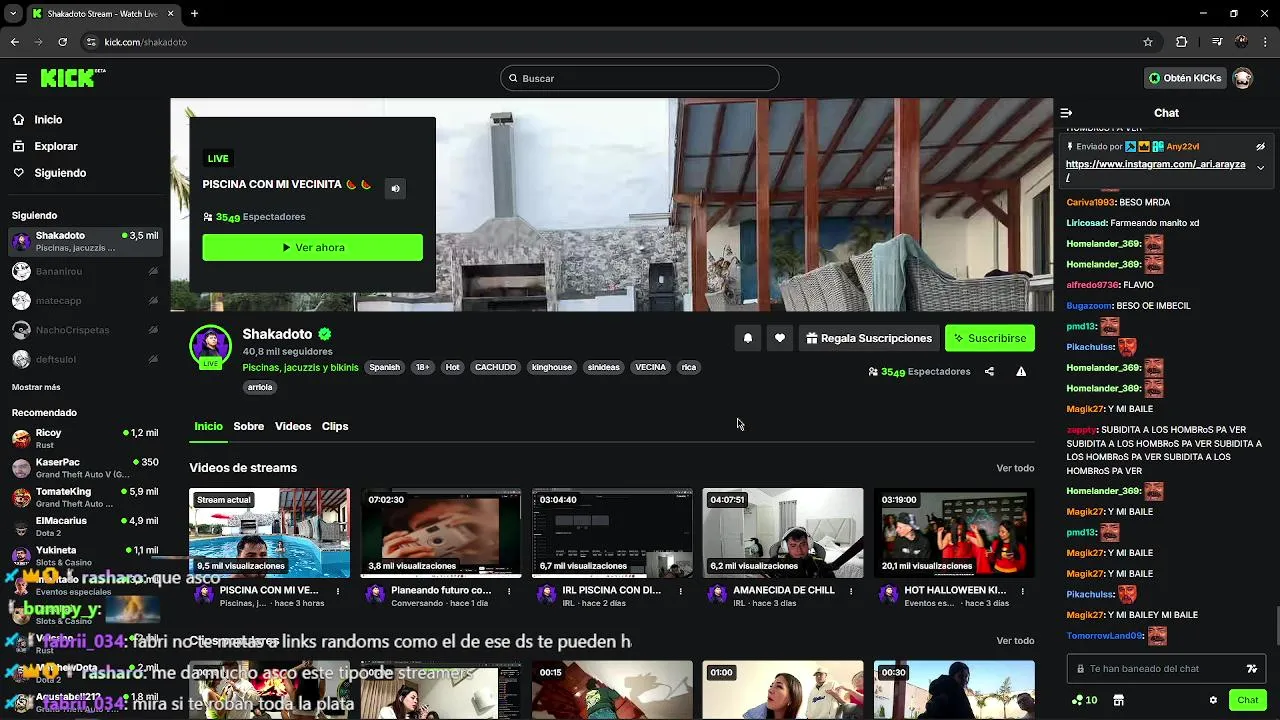Click the green Chat send button
Viewport: 1280px width, 720px height.
point(1247,700)
